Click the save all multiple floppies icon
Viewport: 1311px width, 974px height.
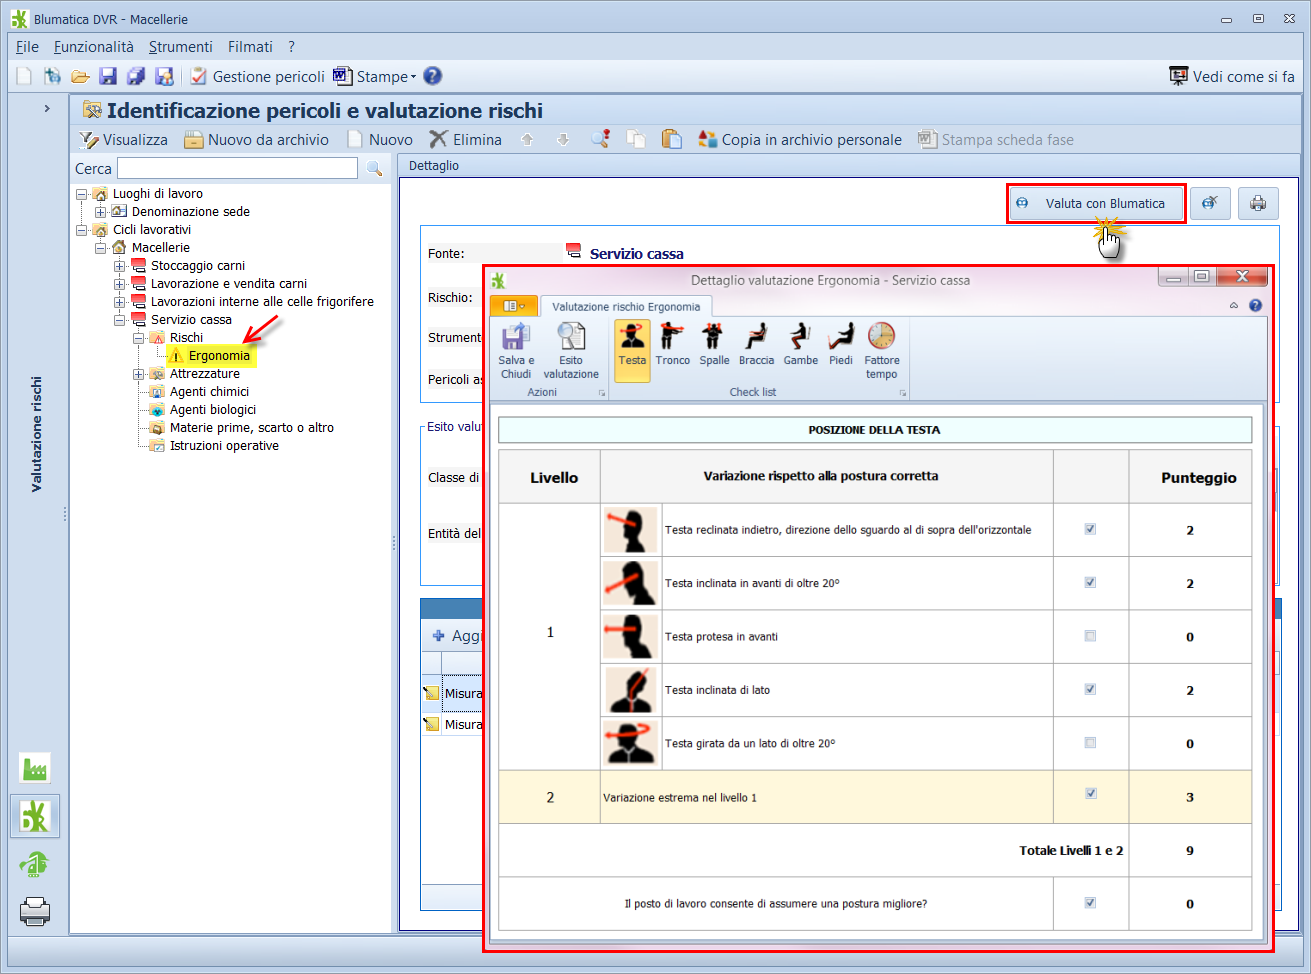coord(136,76)
